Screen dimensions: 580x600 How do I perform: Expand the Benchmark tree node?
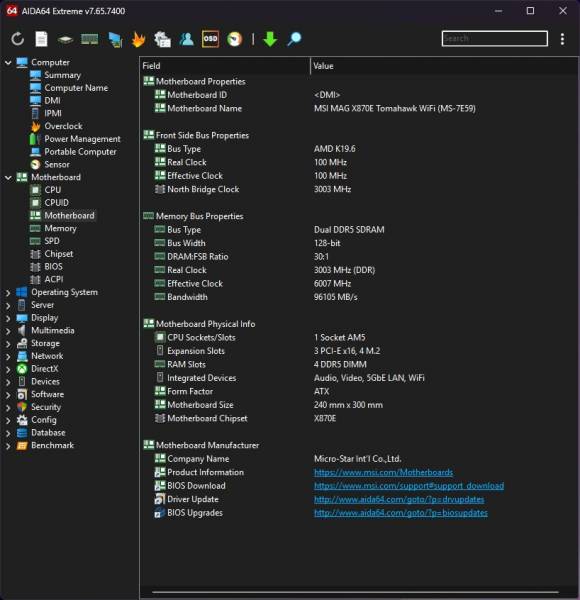(8, 446)
